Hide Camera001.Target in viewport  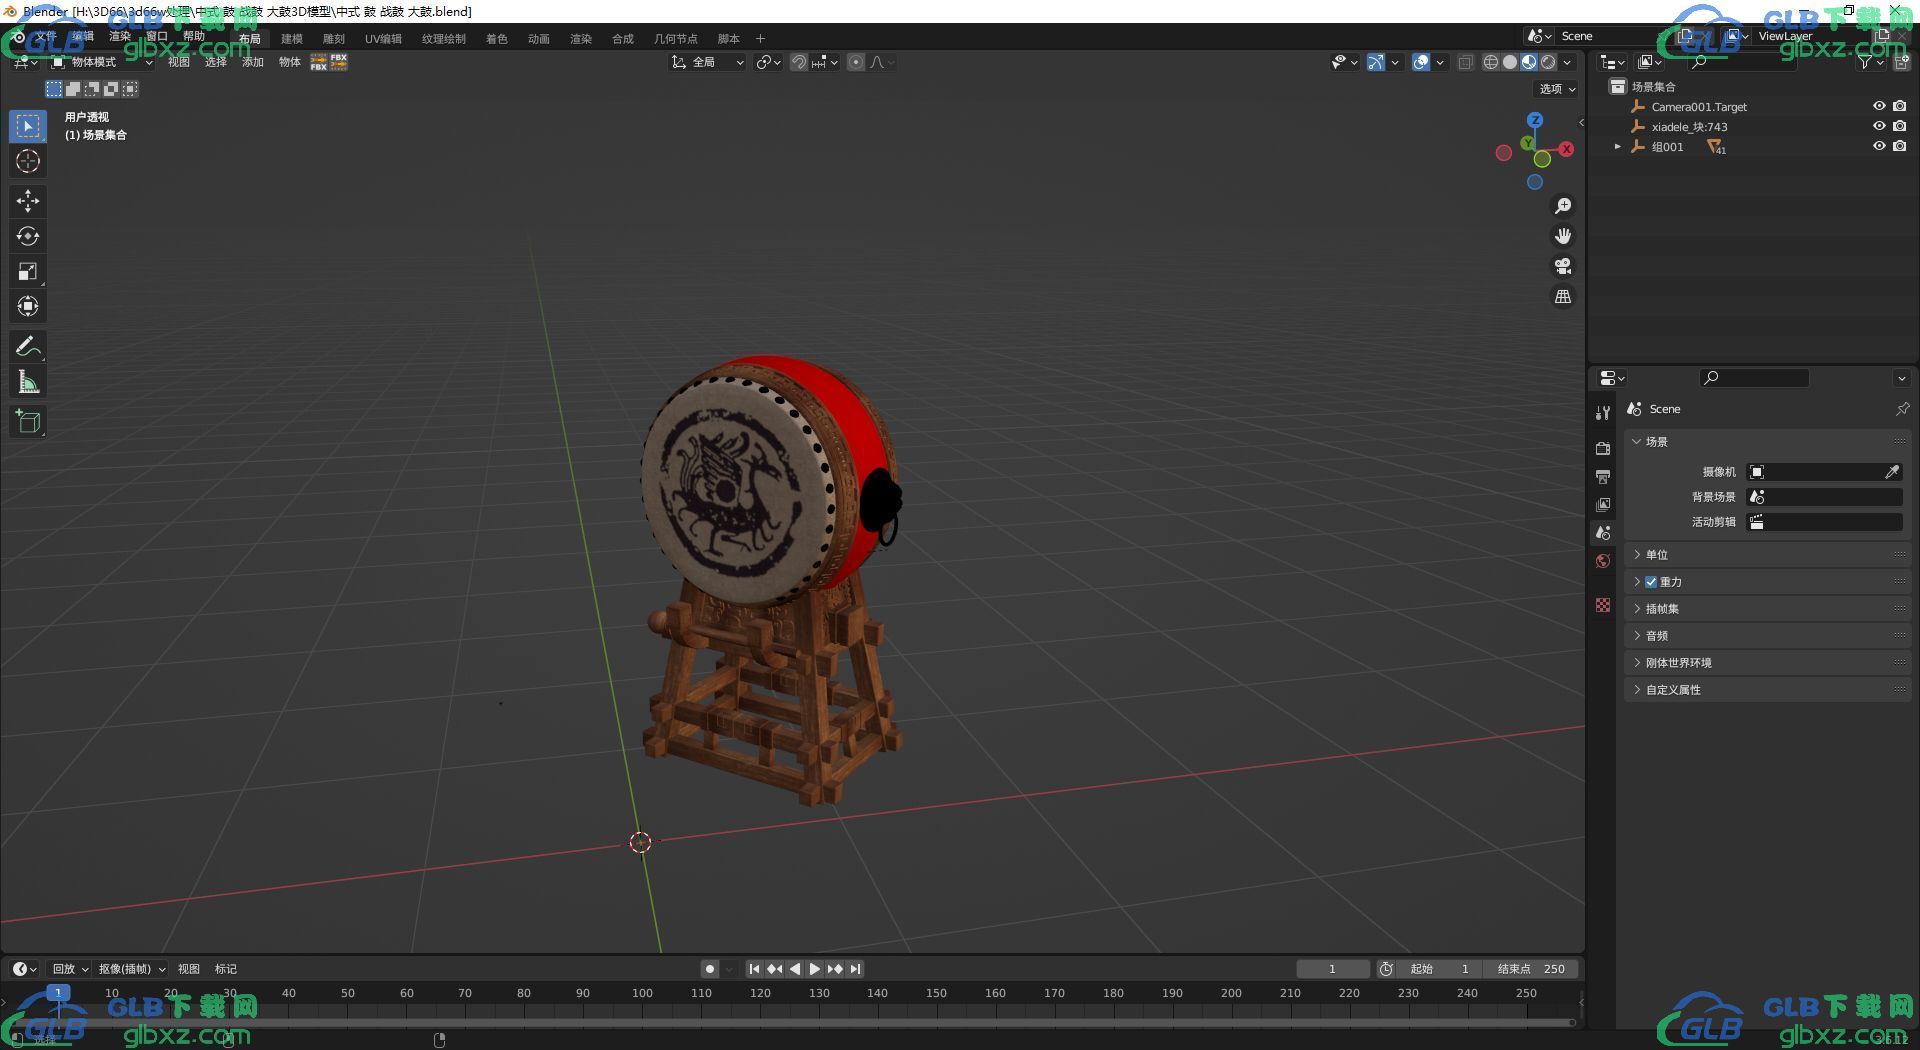pos(1879,106)
